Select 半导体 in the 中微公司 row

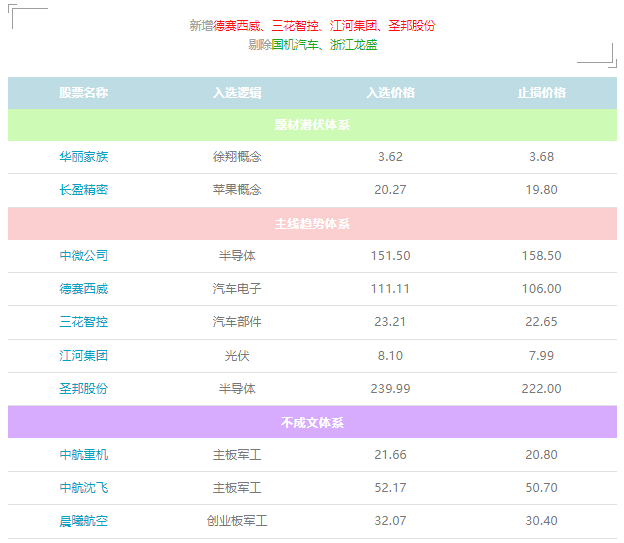237,256
